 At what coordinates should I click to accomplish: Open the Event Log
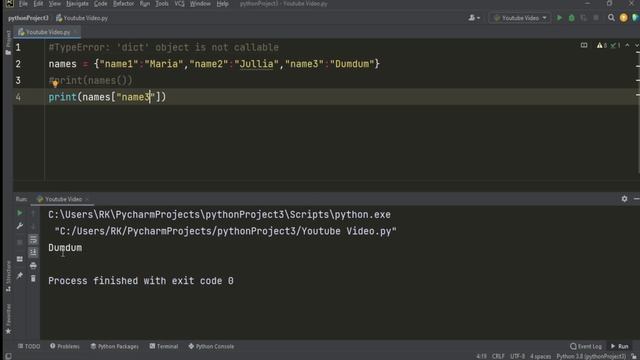tap(586, 346)
